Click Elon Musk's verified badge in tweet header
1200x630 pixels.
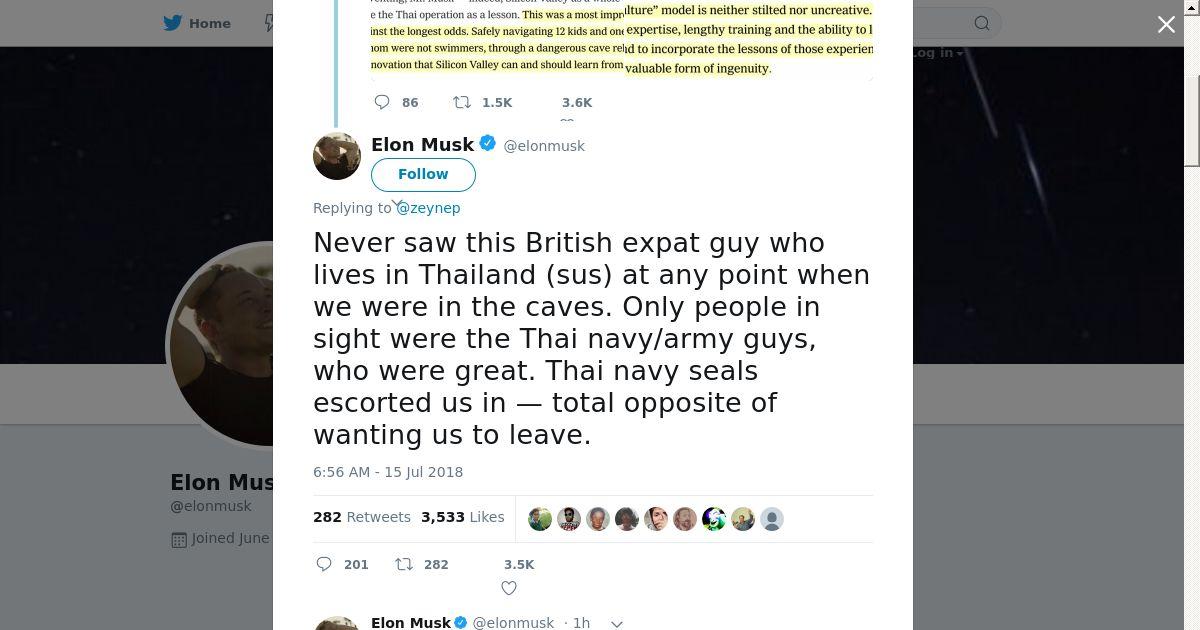point(488,144)
